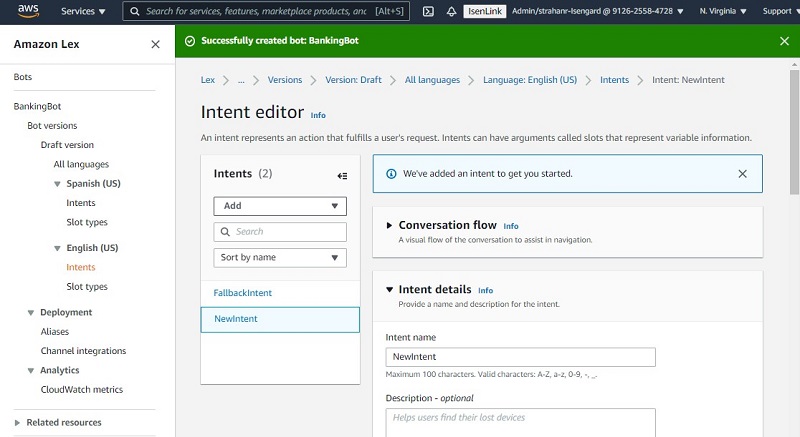The width and height of the screenshot is (800, 437).
Task: Open All languages breadcrumb link
Action: pyautogui.click(x=432, y=80)
